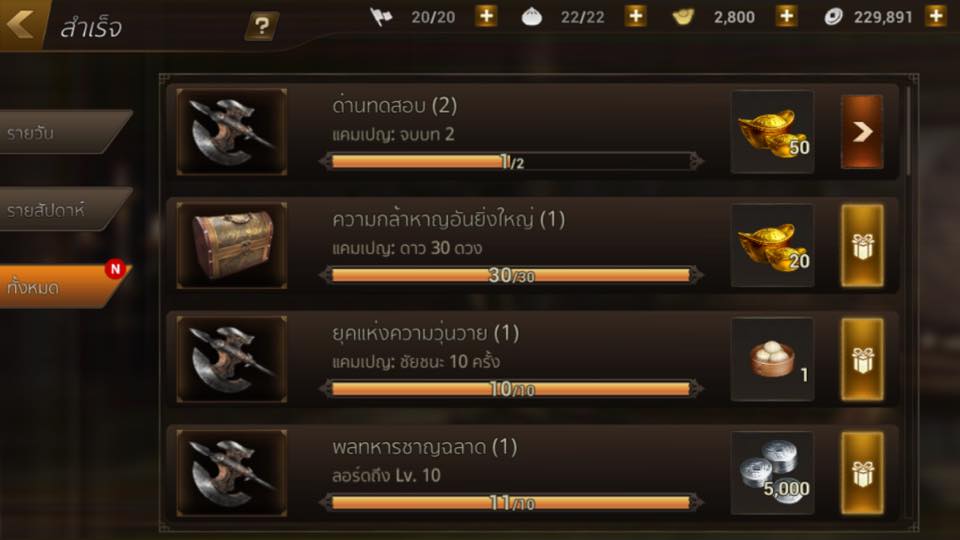960x540 pixels.
Task: Switch to the รายวัน daily tab
Action: click(x=64, y=132)
